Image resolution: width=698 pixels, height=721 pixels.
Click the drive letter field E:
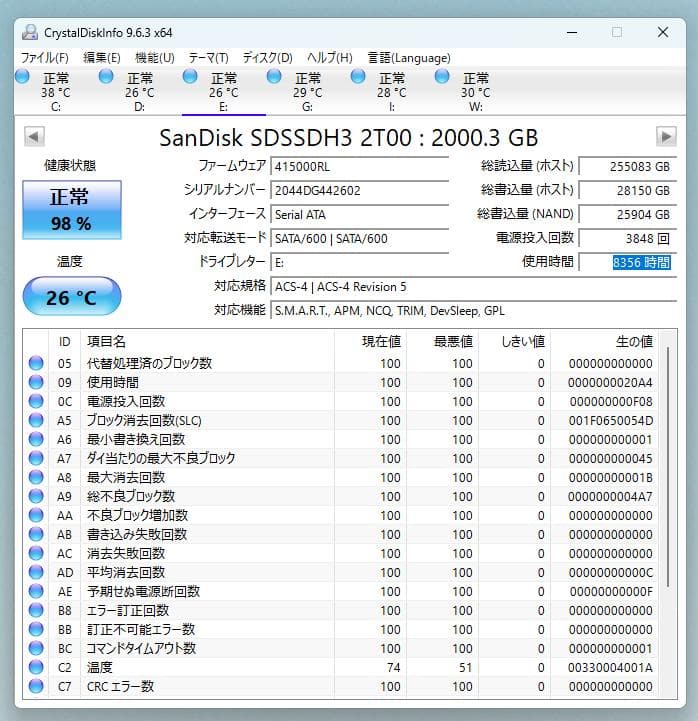pos(360,263)
